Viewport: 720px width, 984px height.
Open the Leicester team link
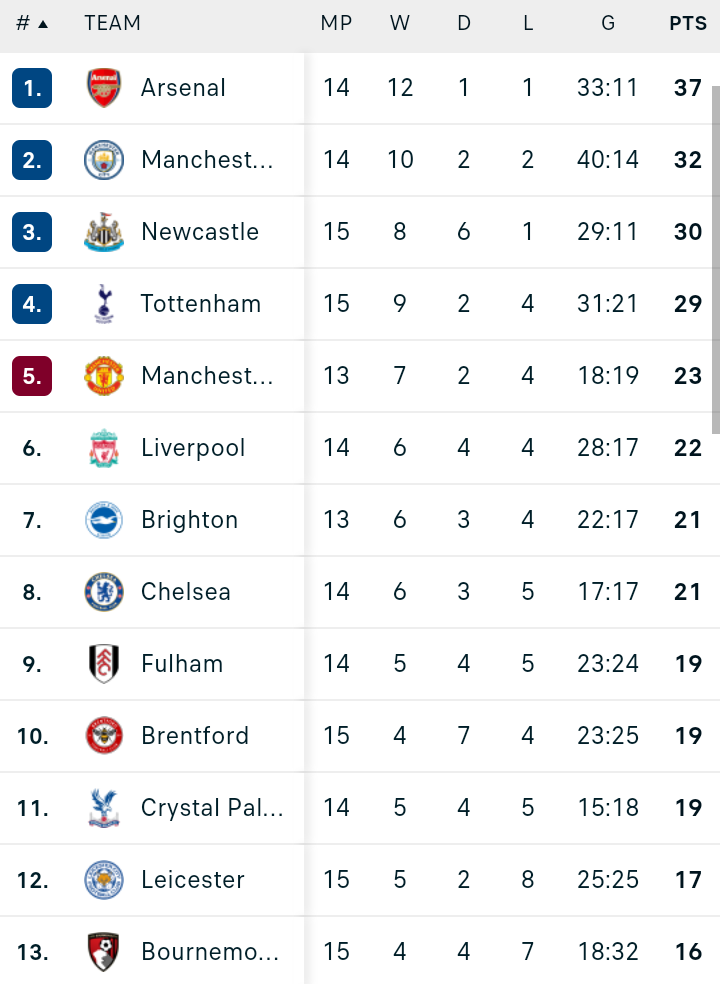193,880
